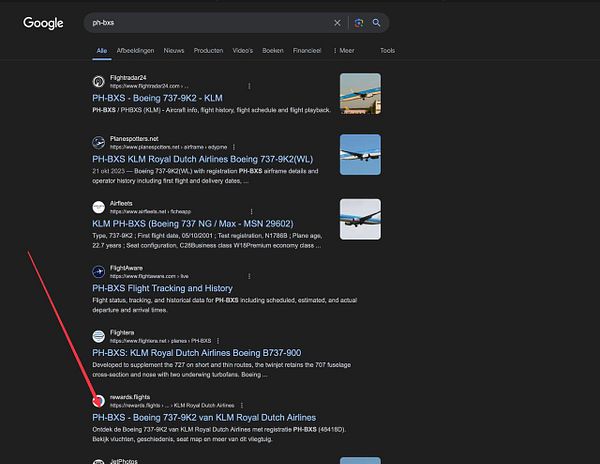Open the Planespotters.net result options menu
Image resolution: width=600 pixels, height=464 pixels.
[x=234, y=147]
